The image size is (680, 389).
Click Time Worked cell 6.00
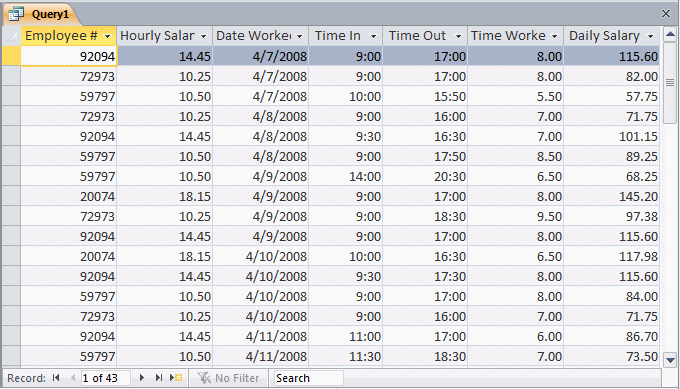pos(516,336)
